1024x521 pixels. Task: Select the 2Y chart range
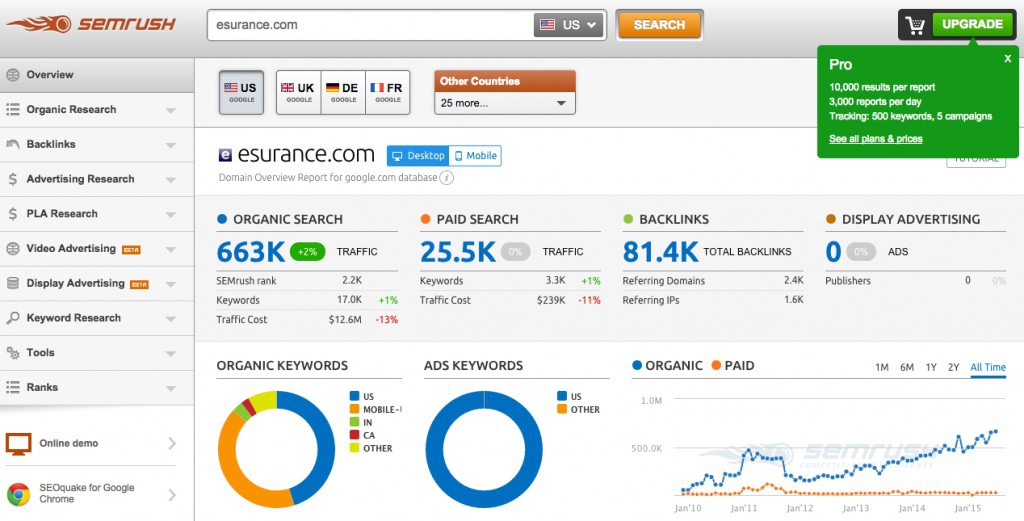(953, 368)
